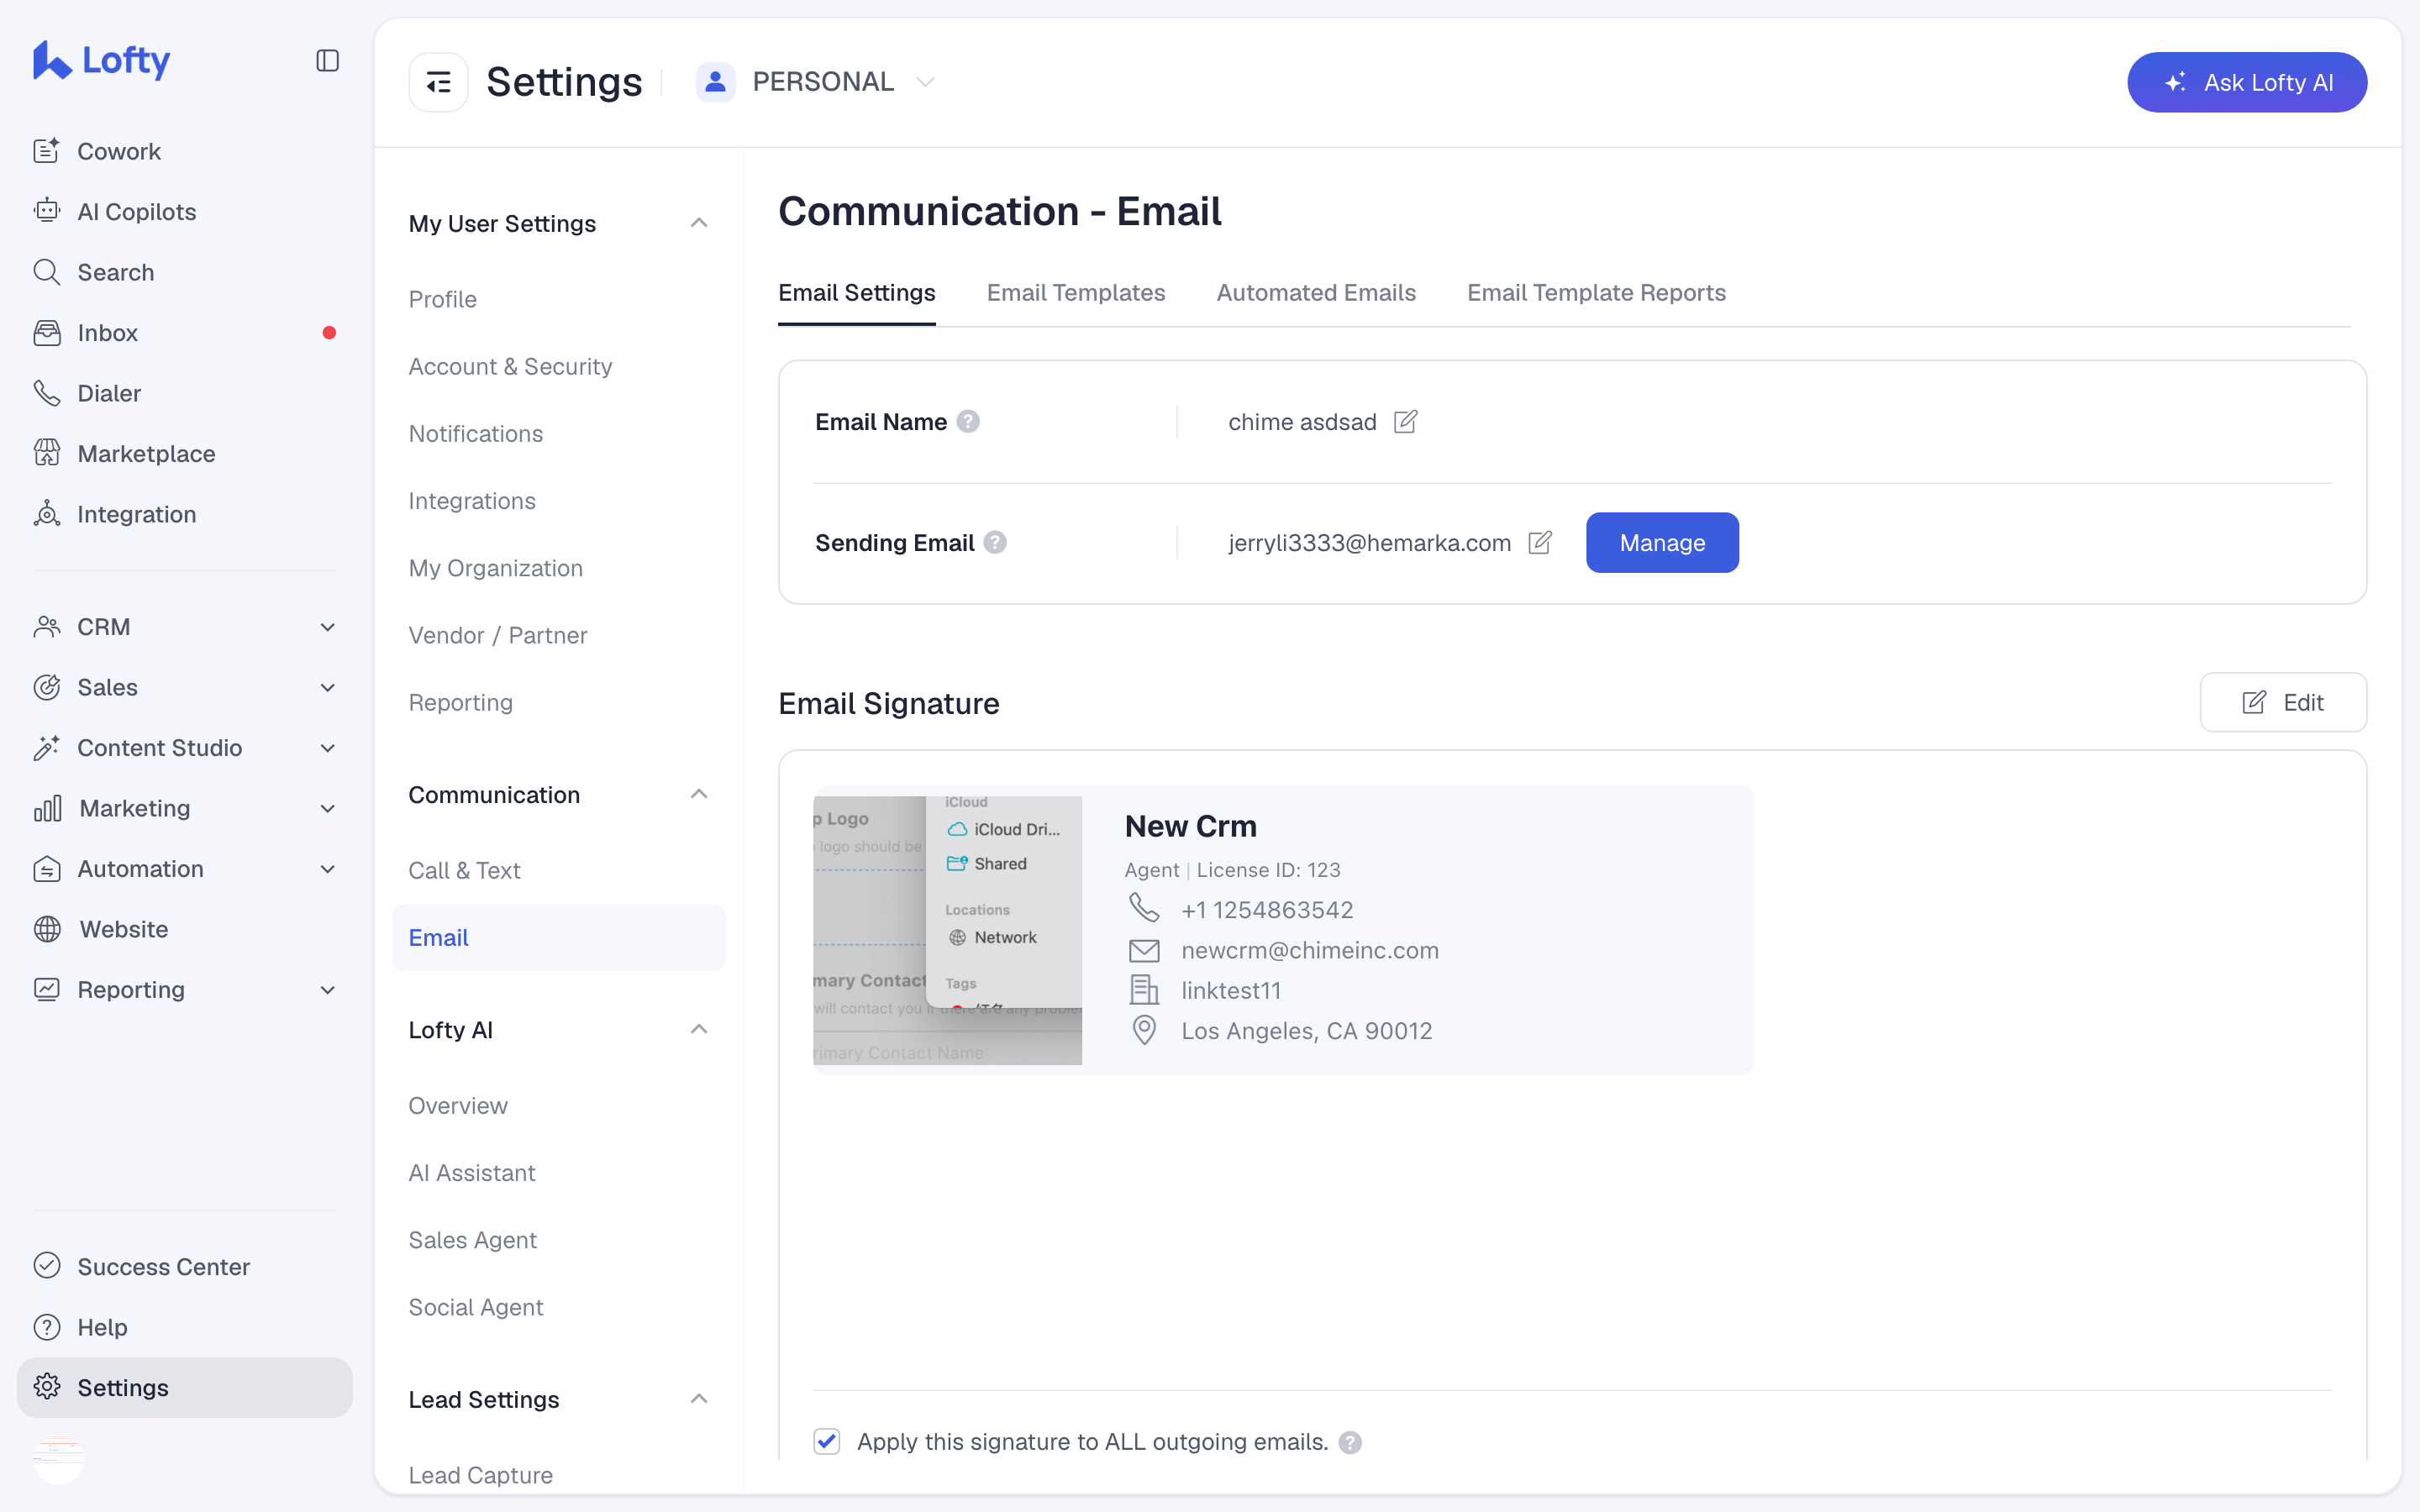Open Website globe icon
The image size is (2420, 1512).
coord(47,929)
